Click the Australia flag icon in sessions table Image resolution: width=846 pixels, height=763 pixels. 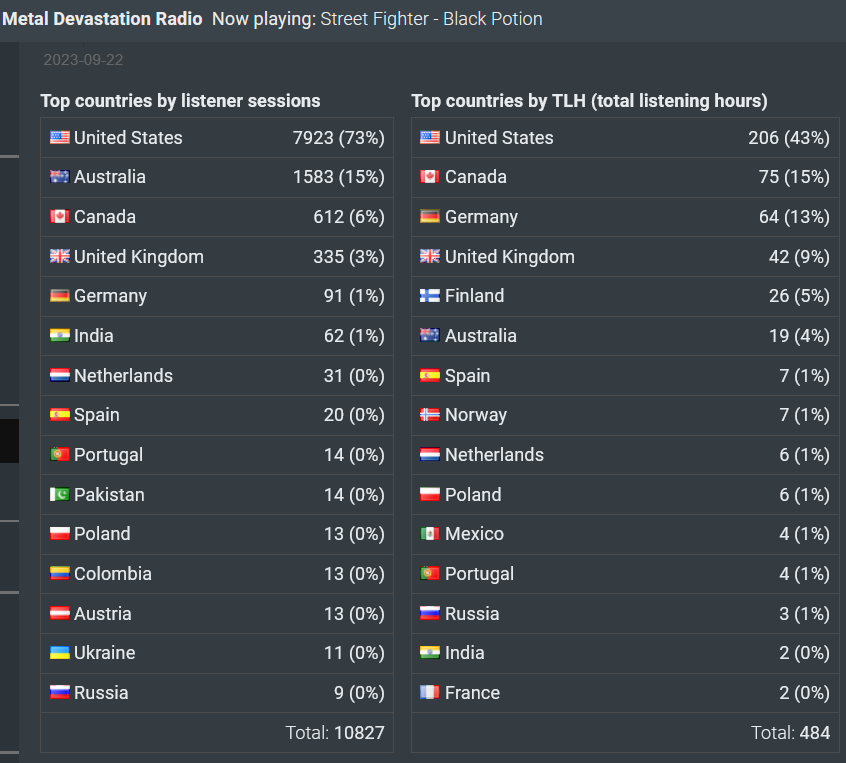tap(60, 177)
